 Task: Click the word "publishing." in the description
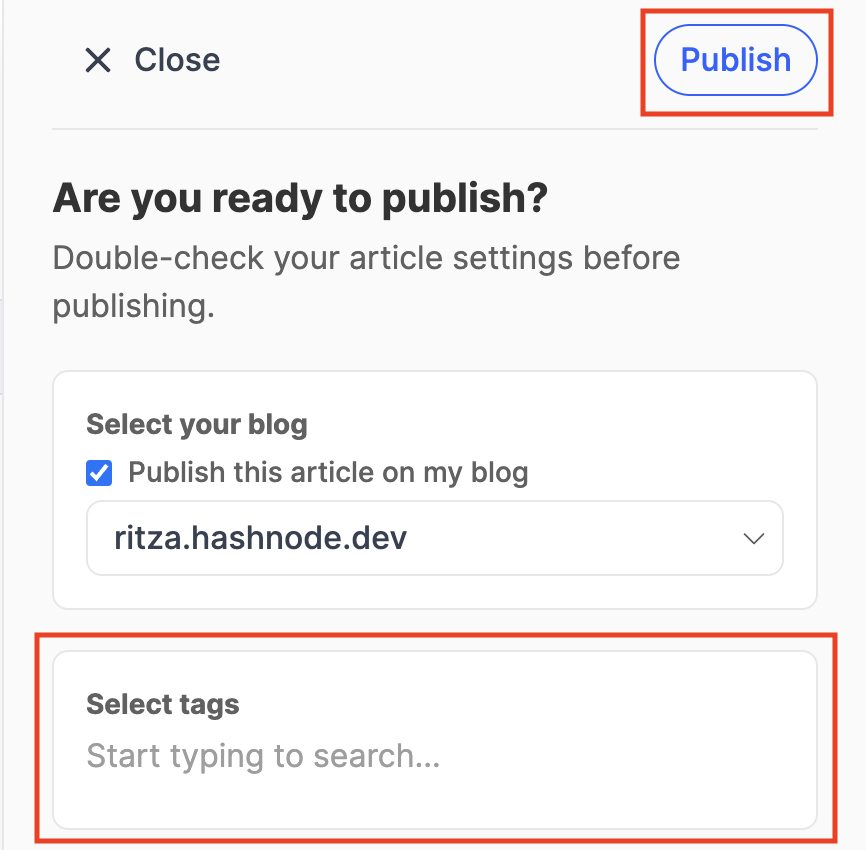tap(134, 306)
